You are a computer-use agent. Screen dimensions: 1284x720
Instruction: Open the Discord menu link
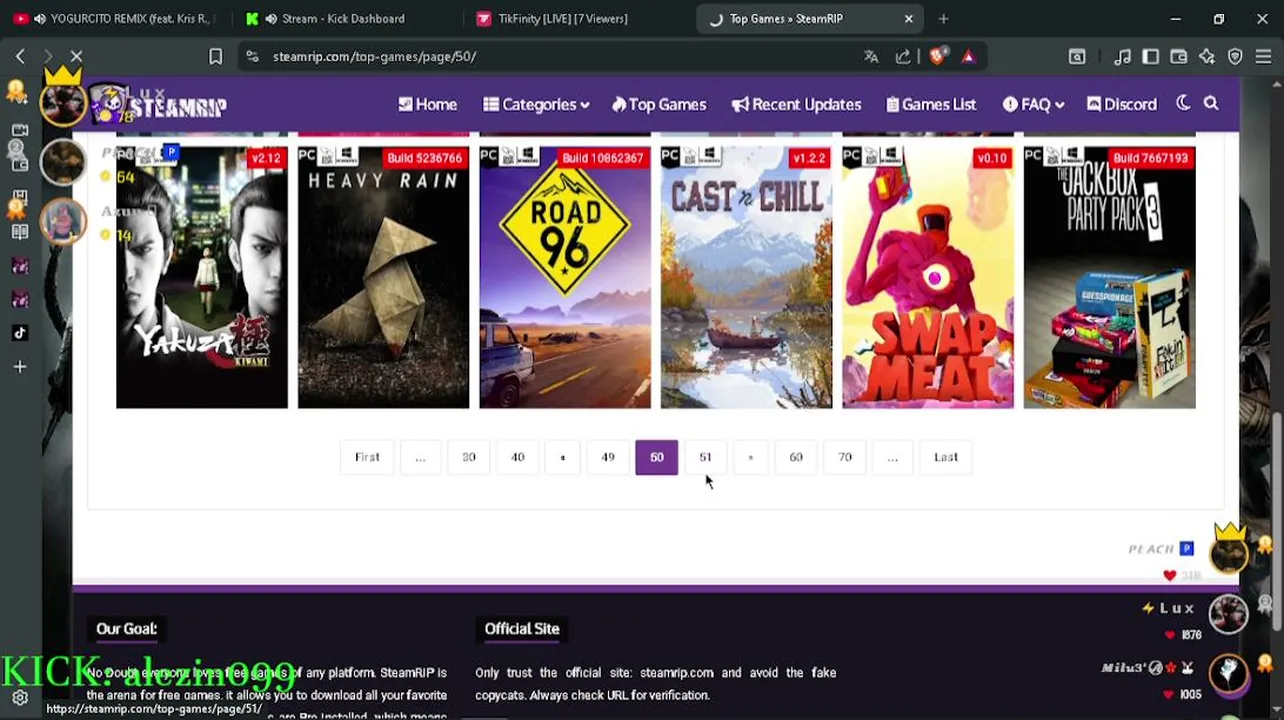tap(1122, 104)
